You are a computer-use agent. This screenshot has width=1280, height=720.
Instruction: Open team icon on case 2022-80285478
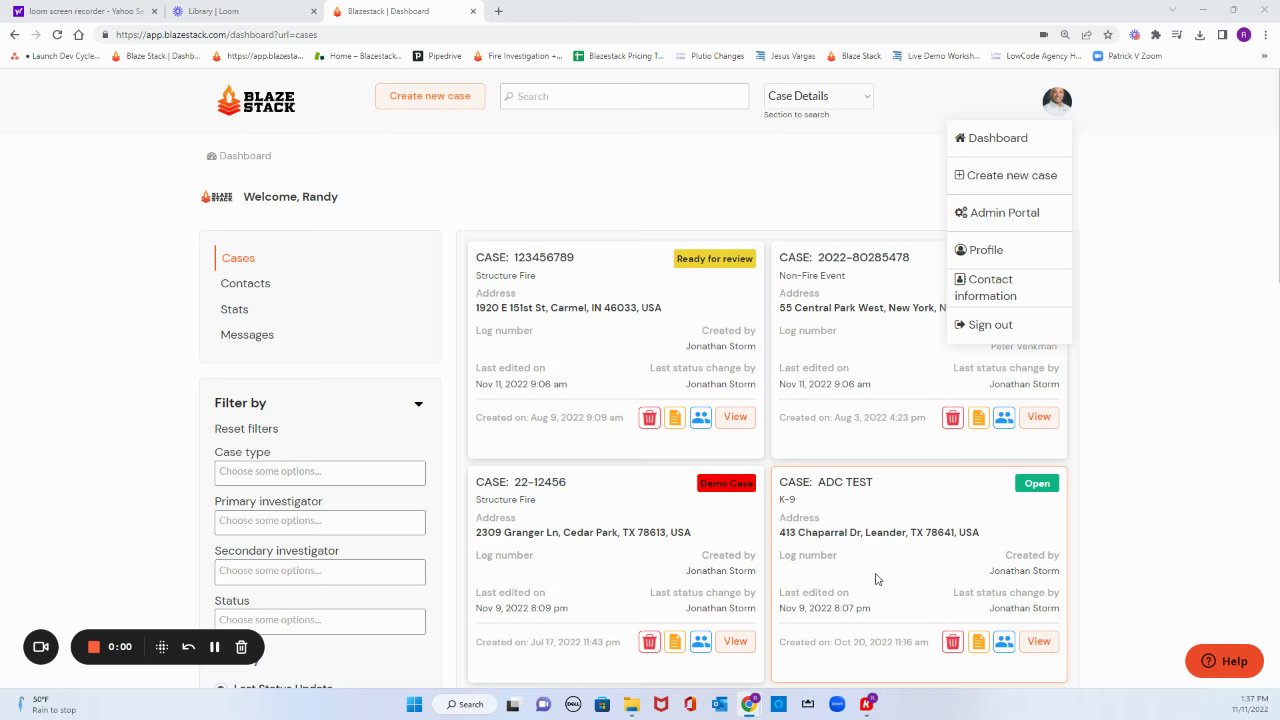(1004, 417)
